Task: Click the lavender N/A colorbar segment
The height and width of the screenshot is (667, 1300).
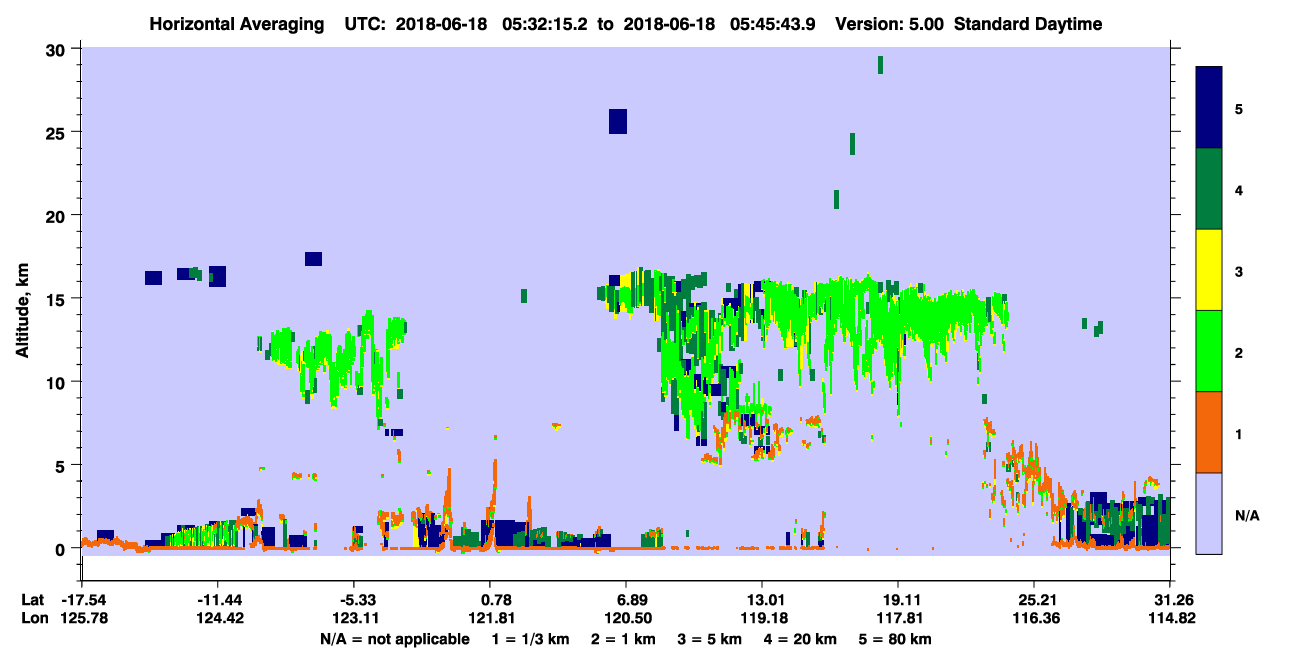Action: point(1209,512)
